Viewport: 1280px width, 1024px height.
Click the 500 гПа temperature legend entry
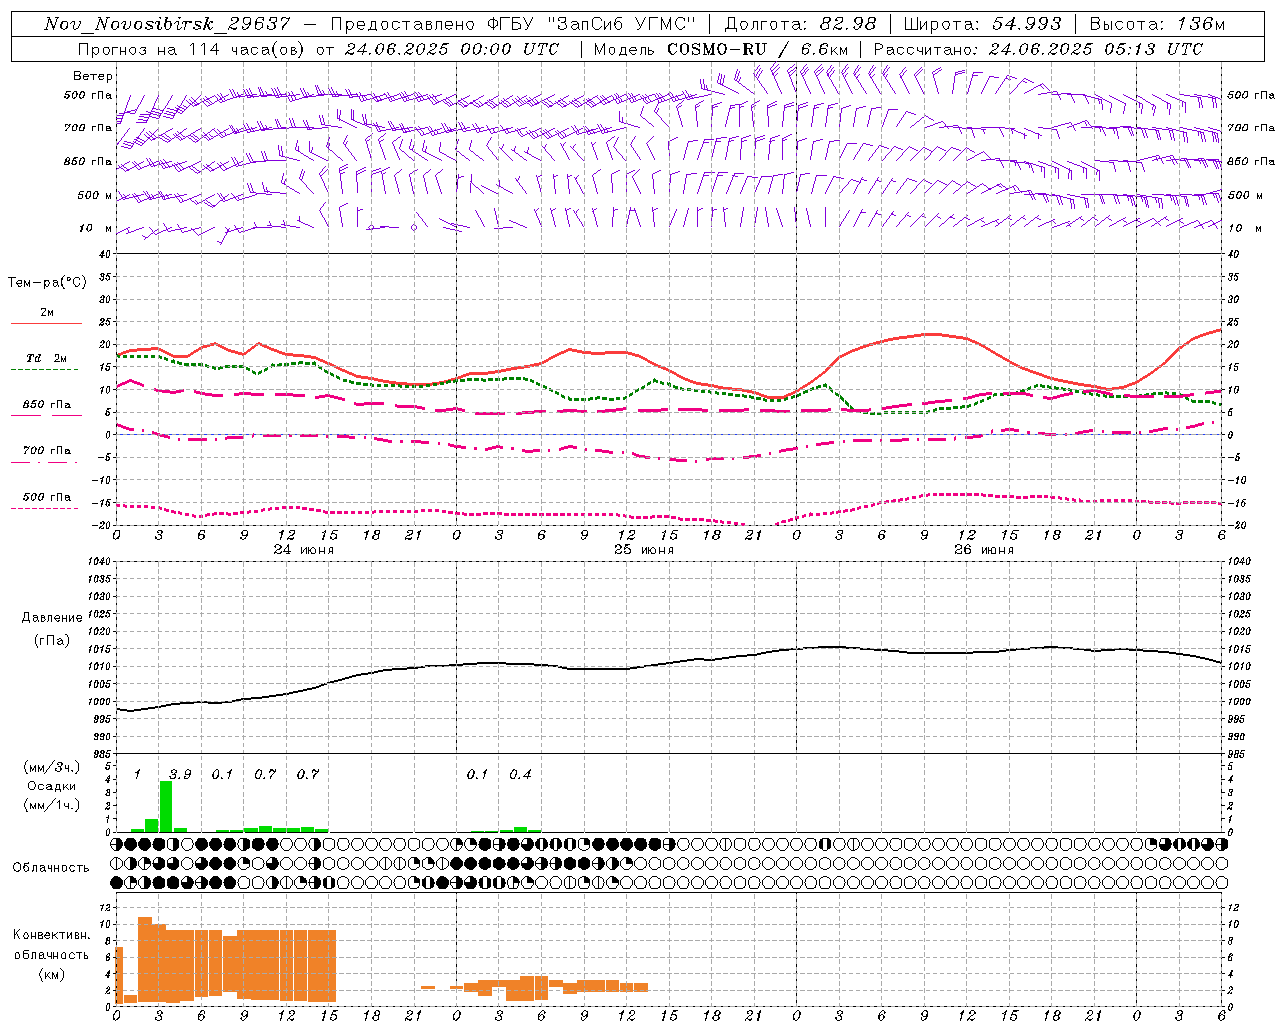point(46,497)
